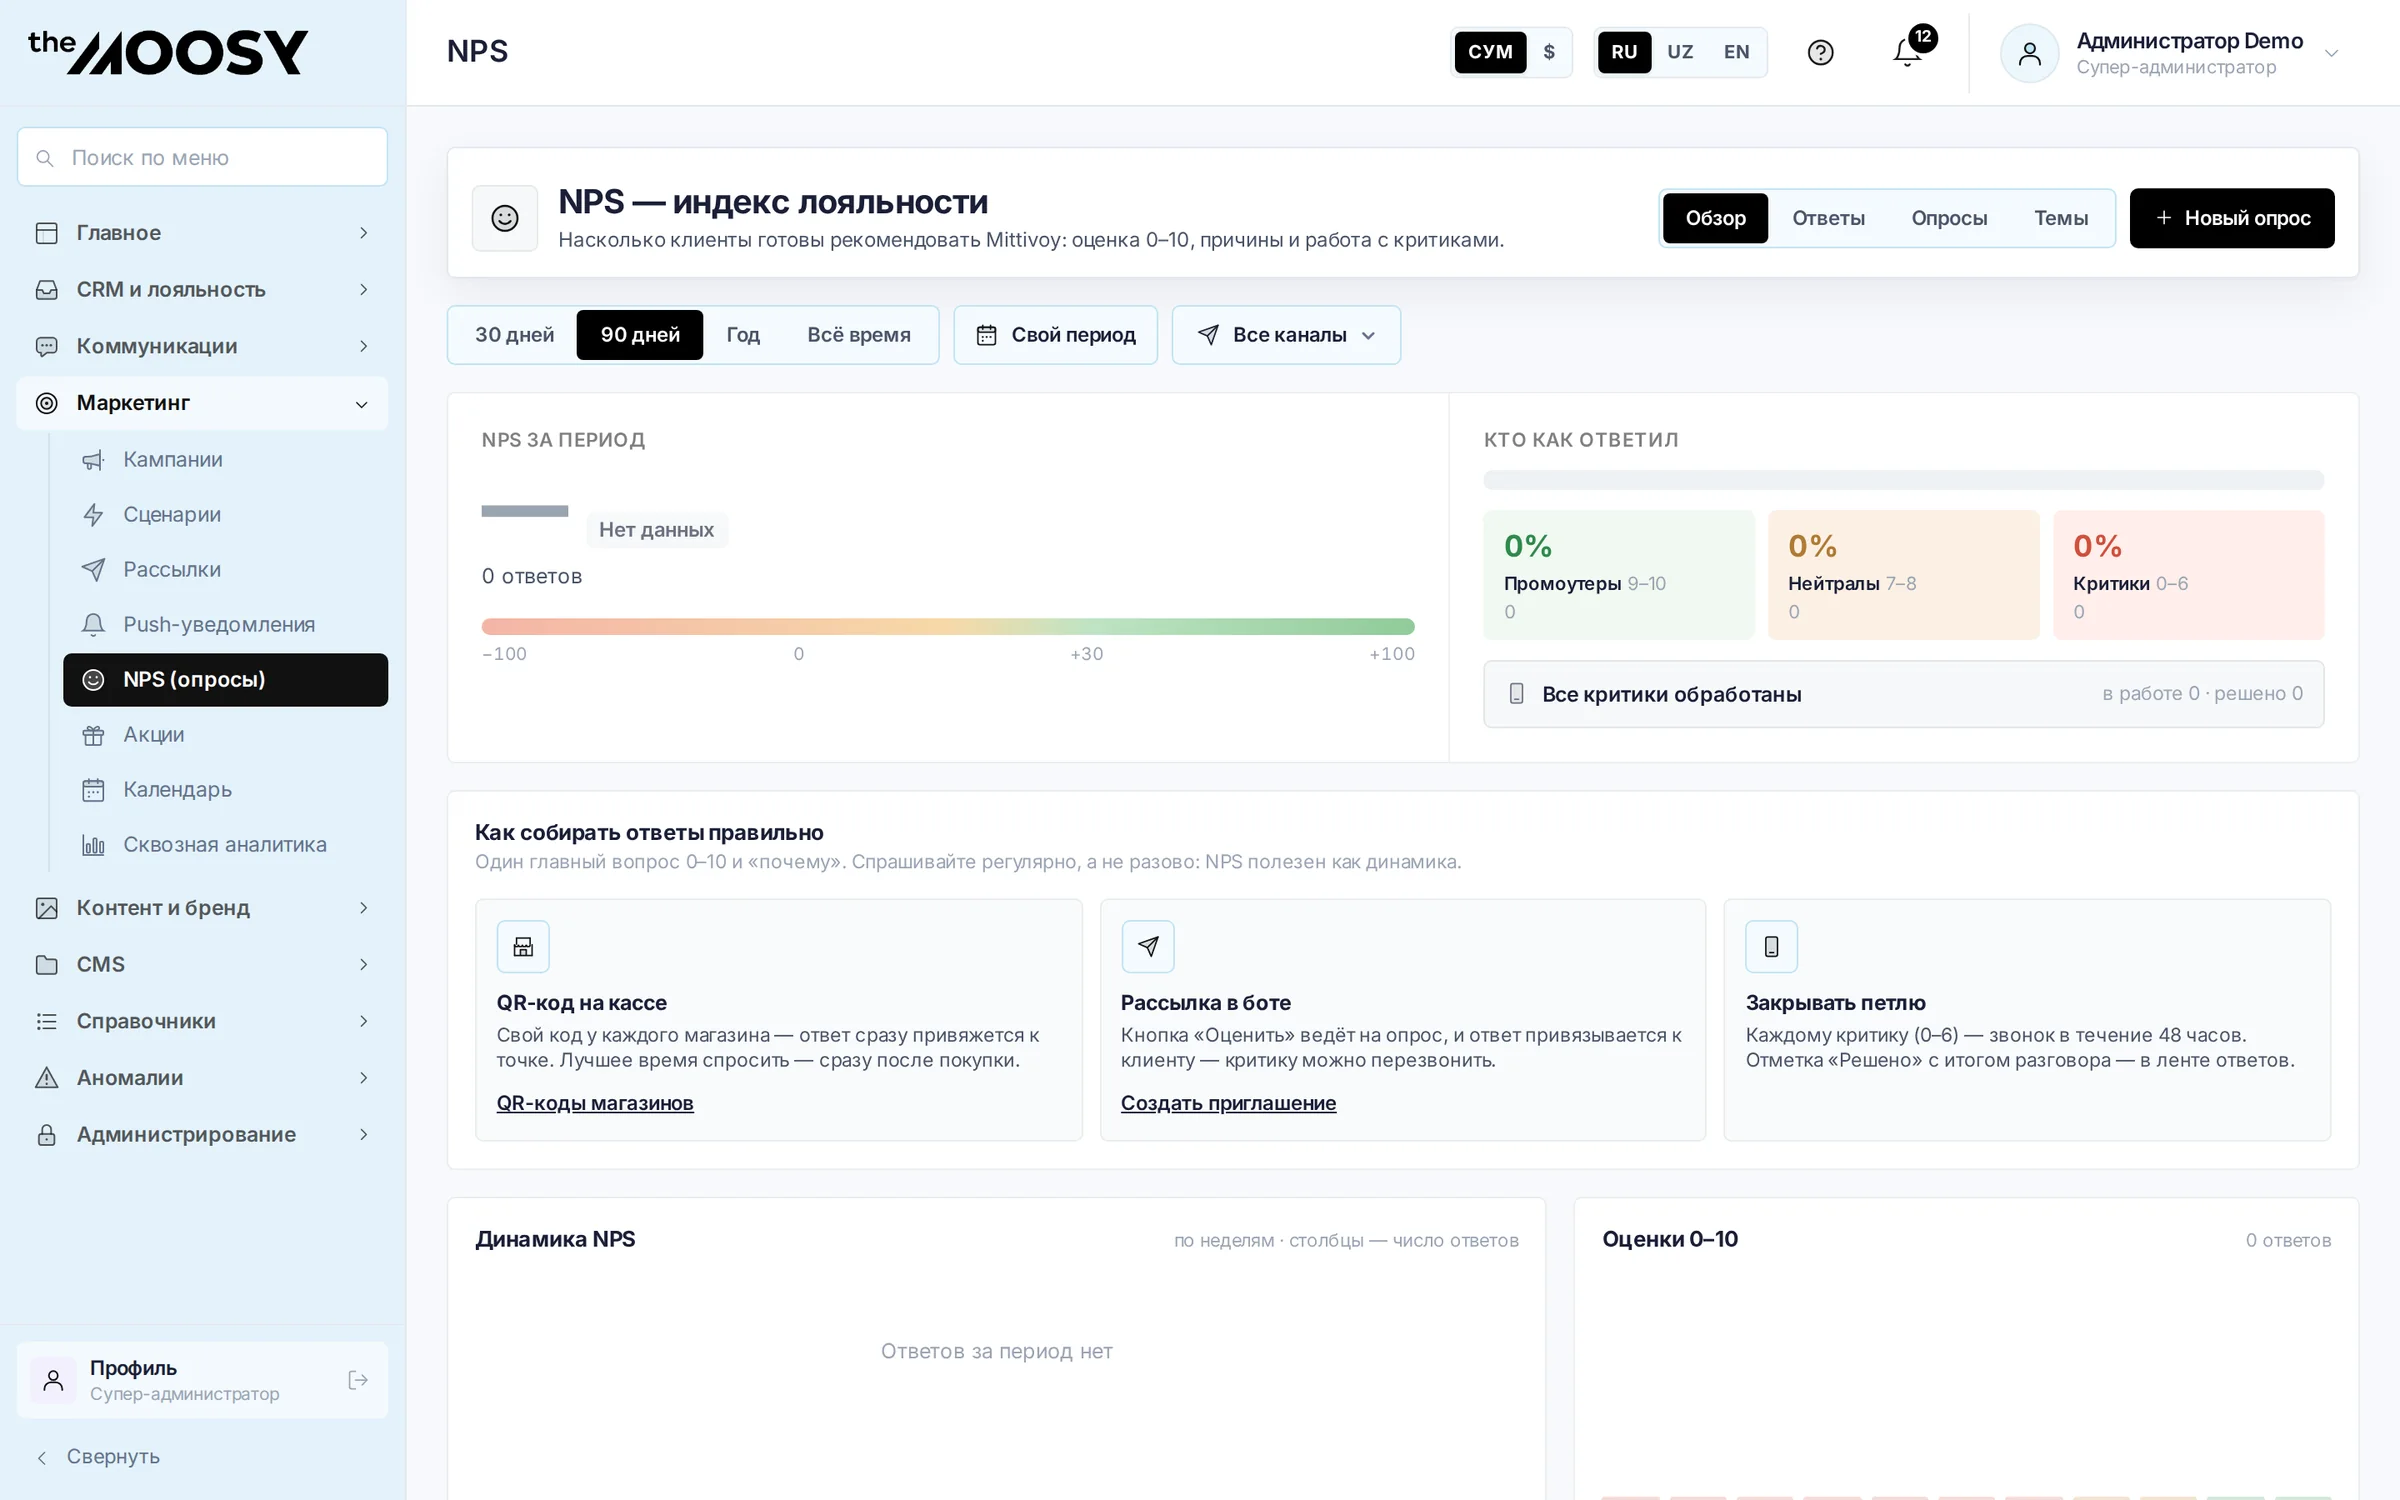The height and width of the screenshot is (1500, 2400).
Task: Click the NPS gradient scale bar
Action: (x=948, y=626)
